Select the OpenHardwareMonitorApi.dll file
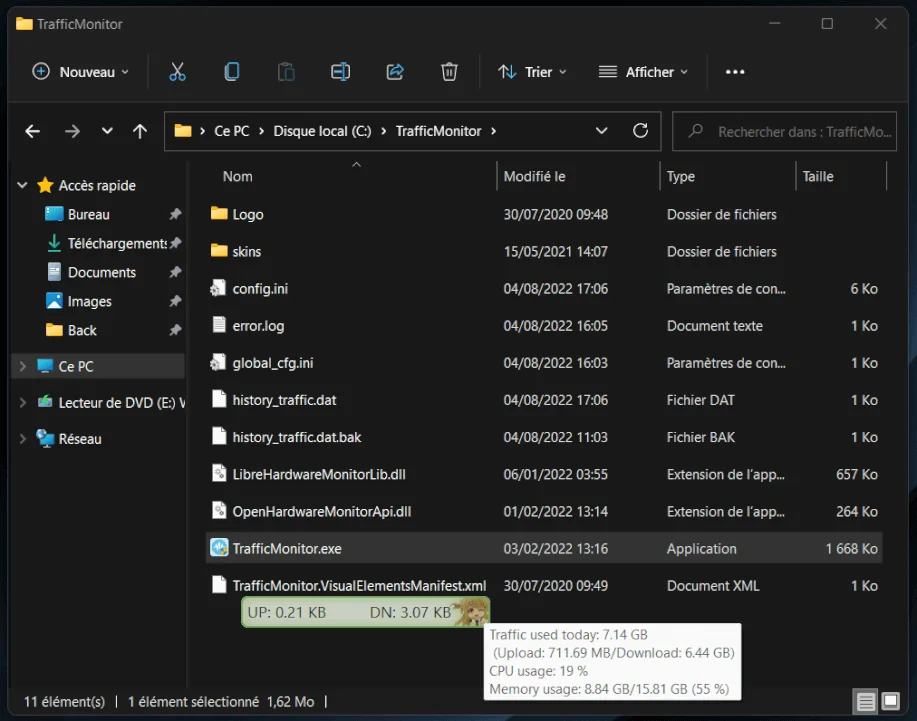The image size is (917, 721). point(322,511)
